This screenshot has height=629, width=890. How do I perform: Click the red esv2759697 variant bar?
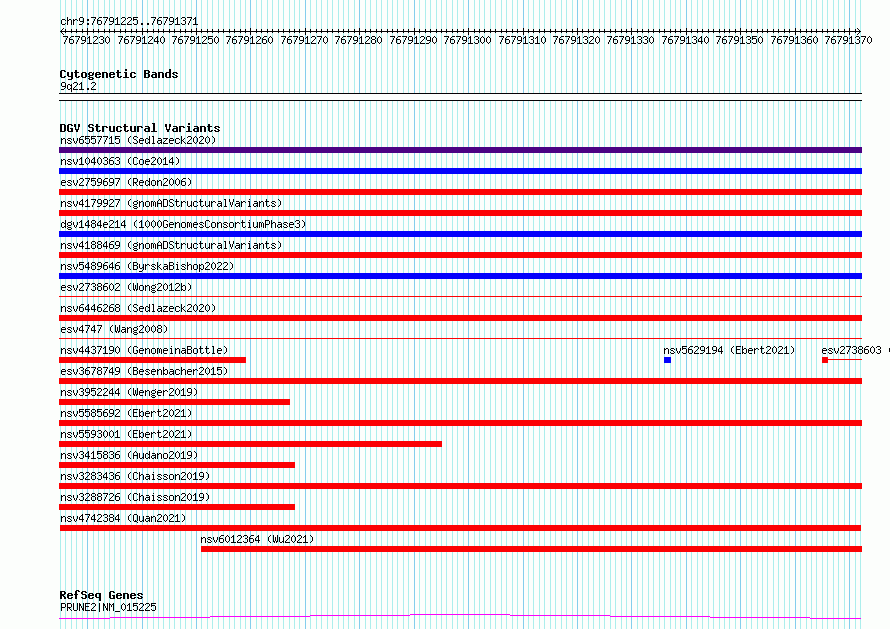click(x=460, y=192)
